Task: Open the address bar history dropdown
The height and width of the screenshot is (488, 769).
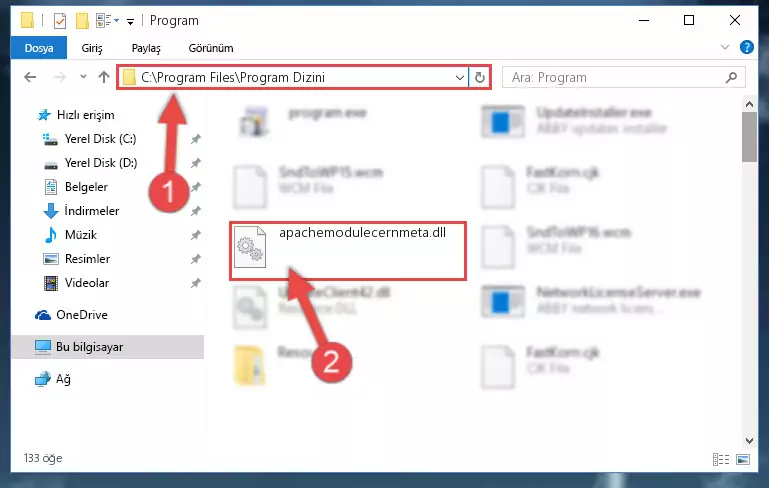Action: (x=460, y=77)
